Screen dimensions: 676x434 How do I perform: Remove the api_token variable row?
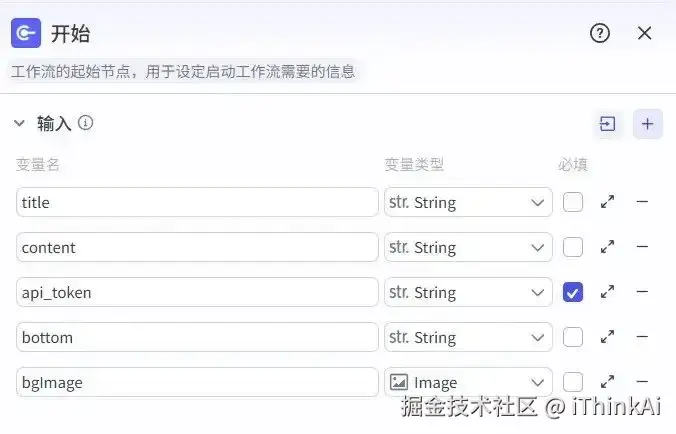click(x=642, y=292)
